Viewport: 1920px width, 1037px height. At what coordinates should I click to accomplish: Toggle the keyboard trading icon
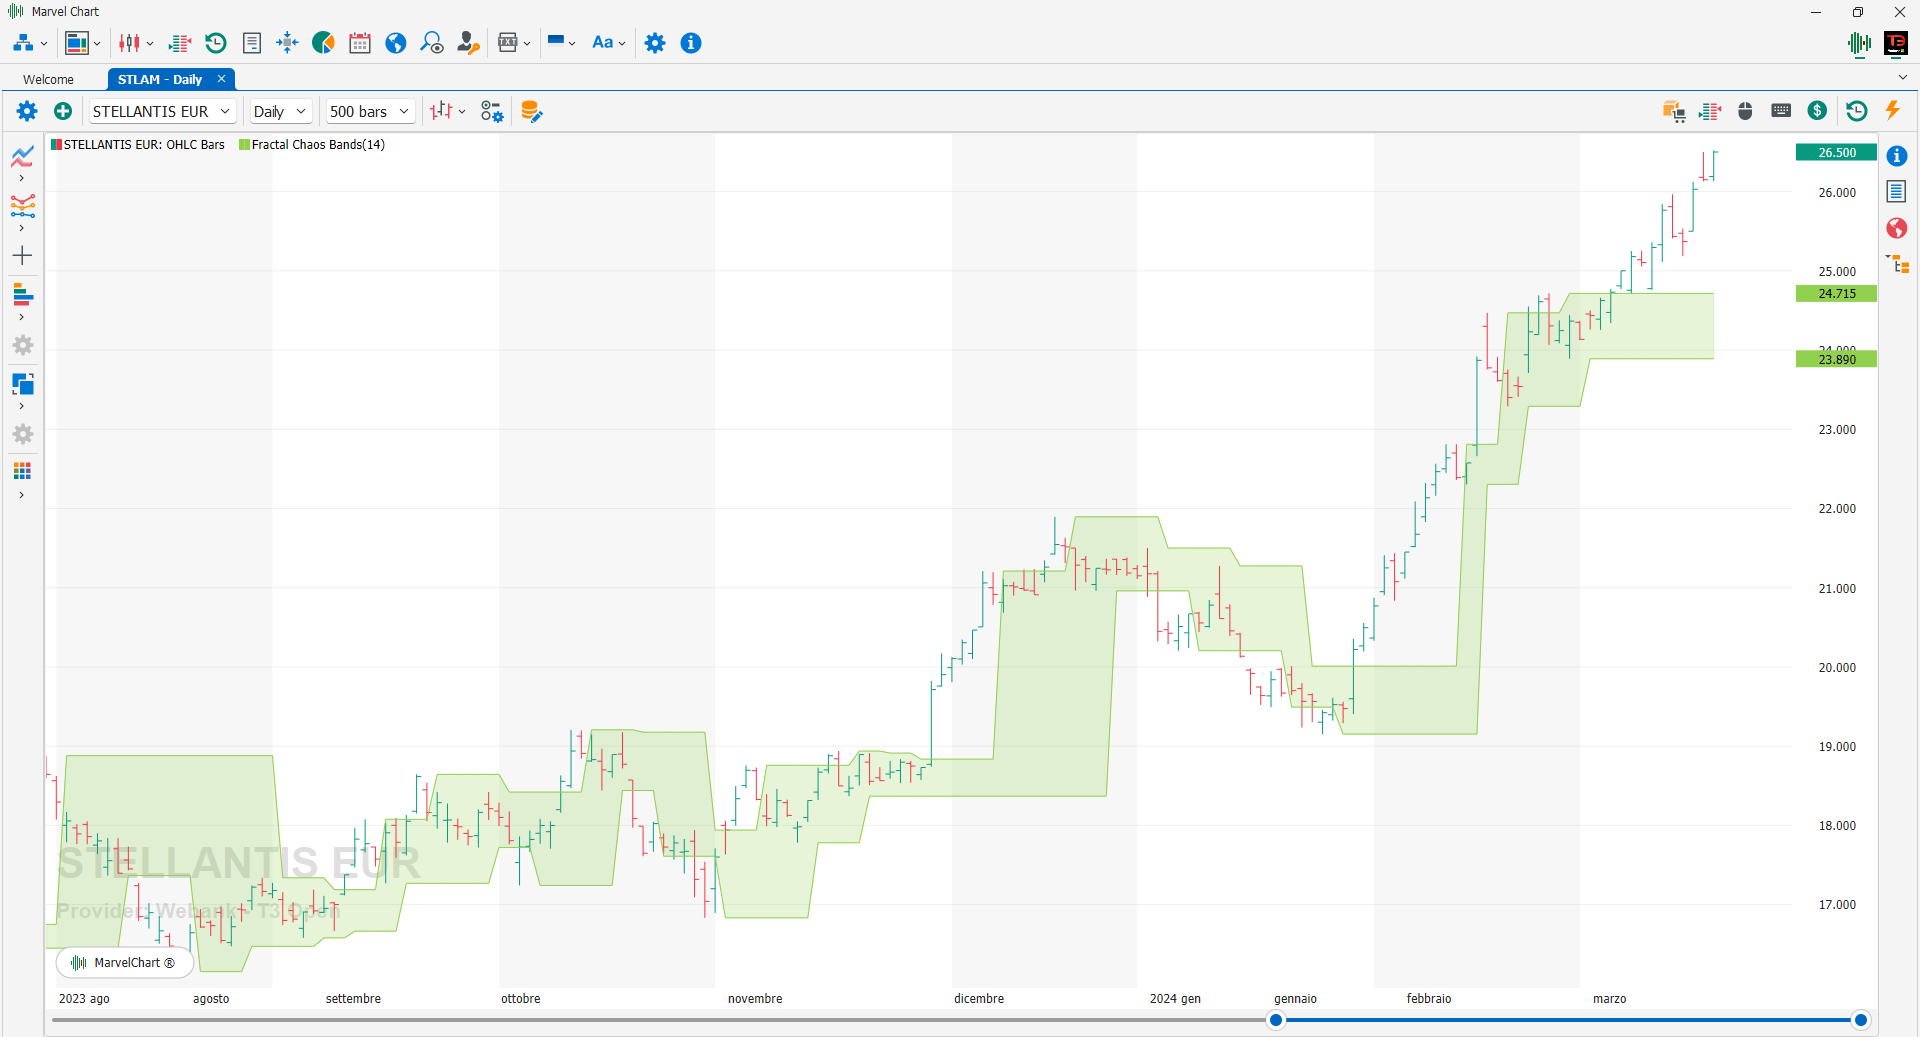1781,111
